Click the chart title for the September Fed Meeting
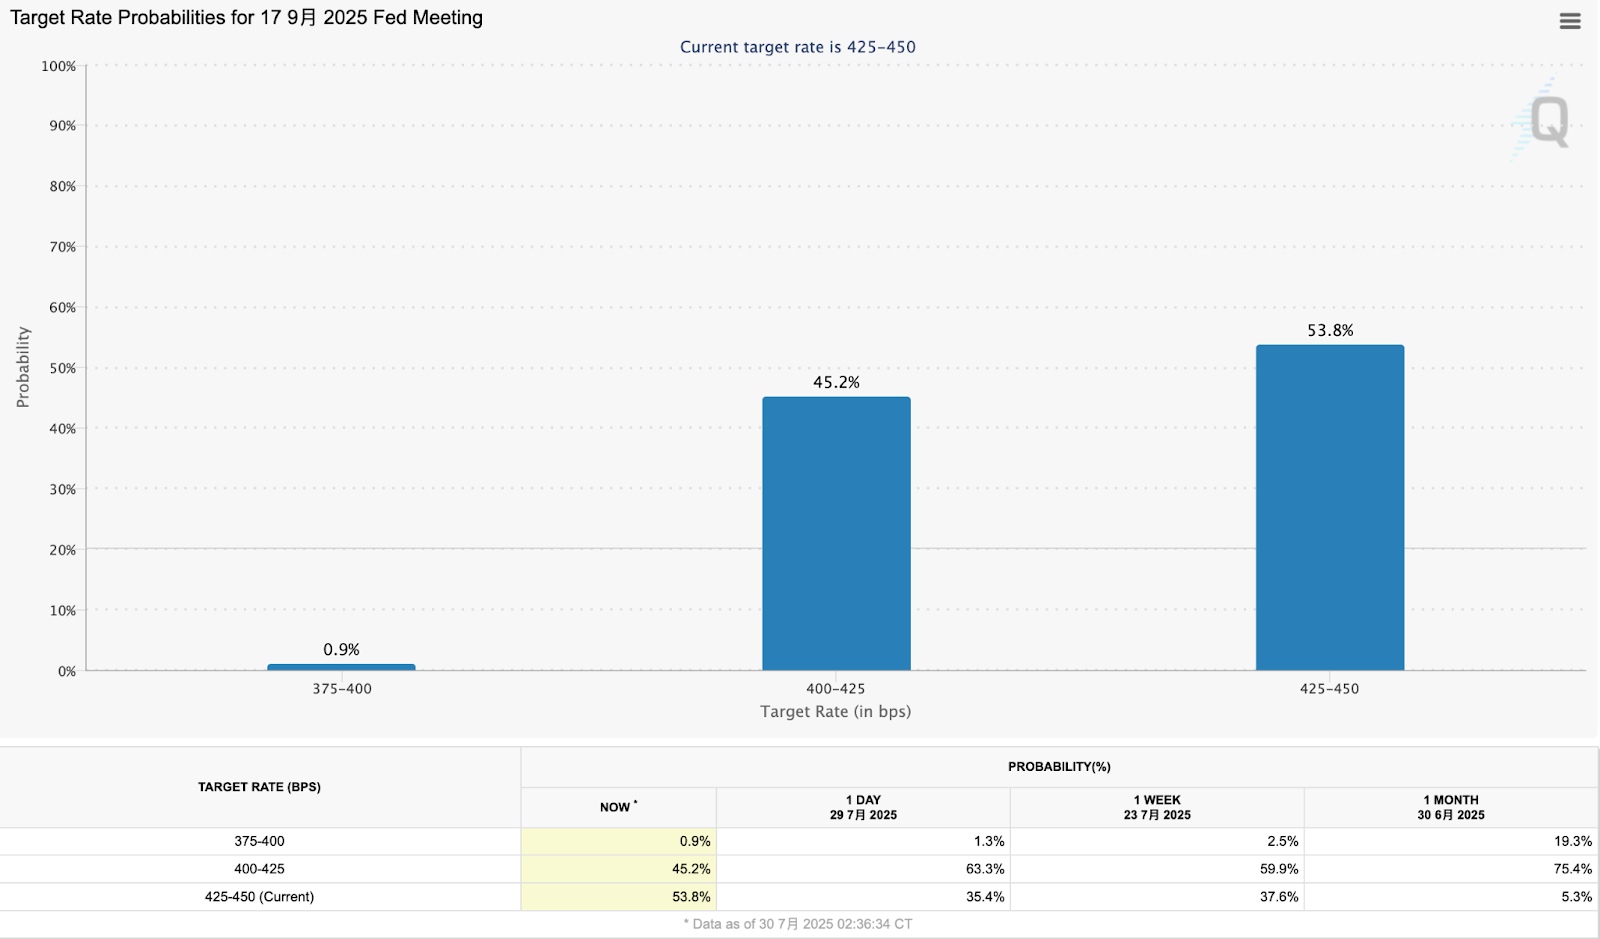 click(245, 17)
